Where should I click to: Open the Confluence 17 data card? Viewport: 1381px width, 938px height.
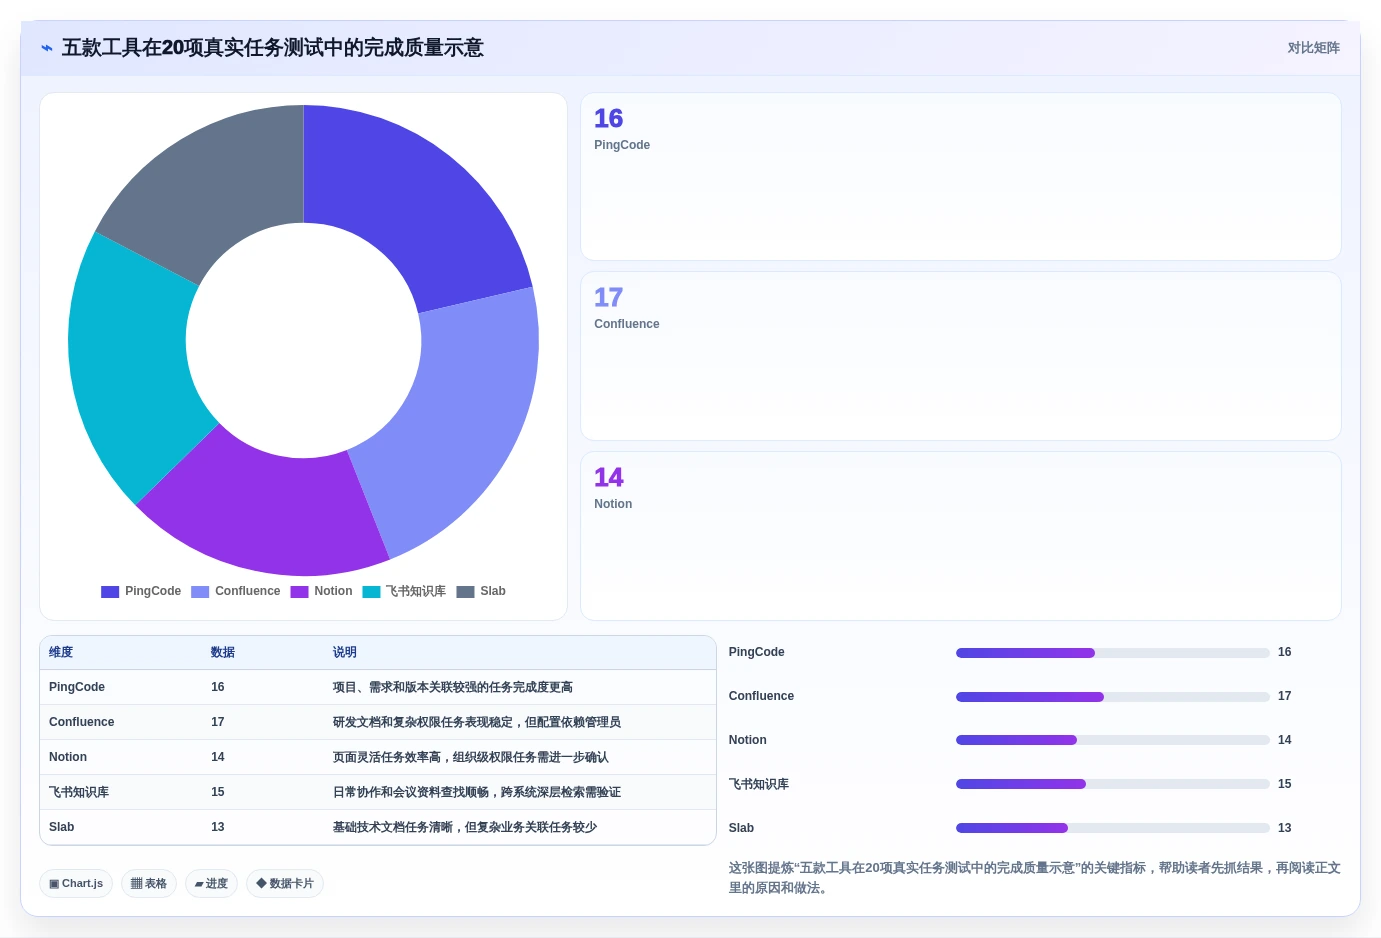coord(960,356)
